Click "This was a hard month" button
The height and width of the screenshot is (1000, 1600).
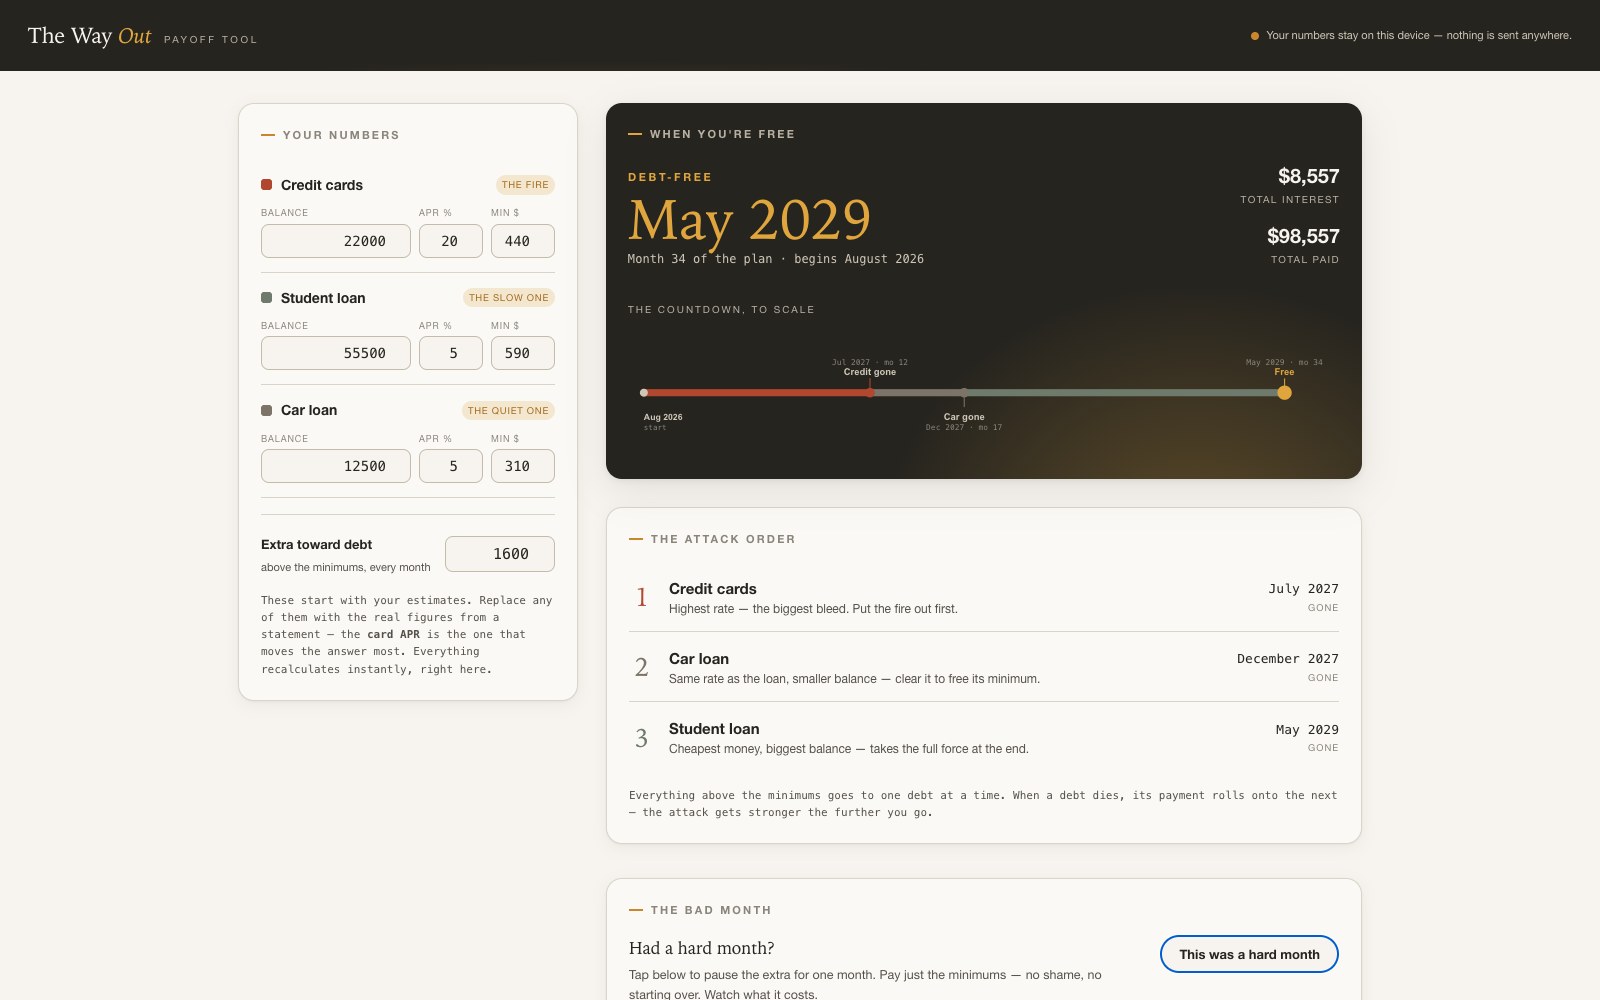point(1249,954)
